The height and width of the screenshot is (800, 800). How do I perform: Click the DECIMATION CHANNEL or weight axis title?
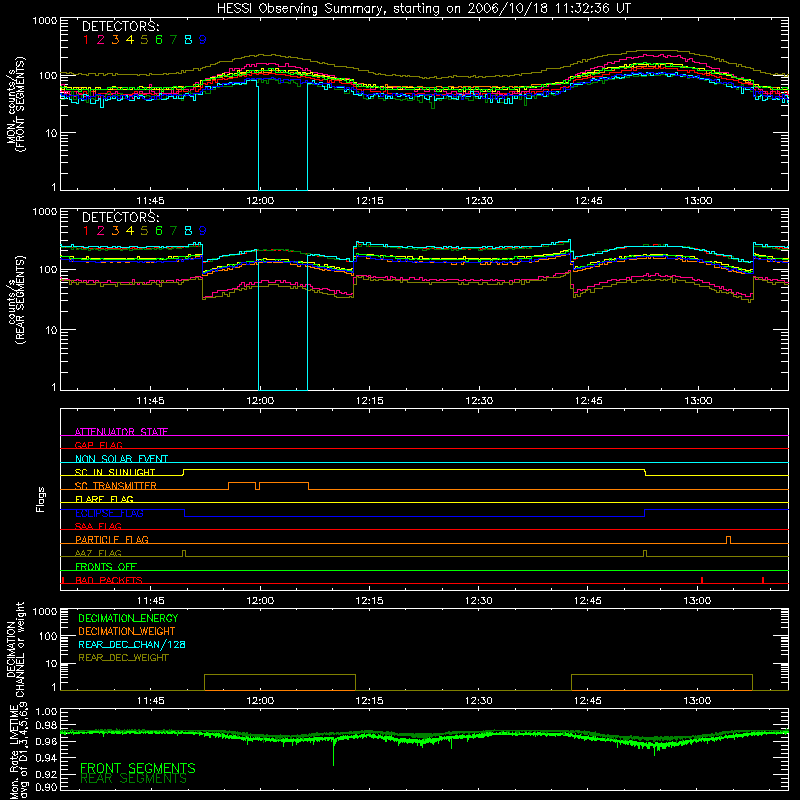(15, 649)
